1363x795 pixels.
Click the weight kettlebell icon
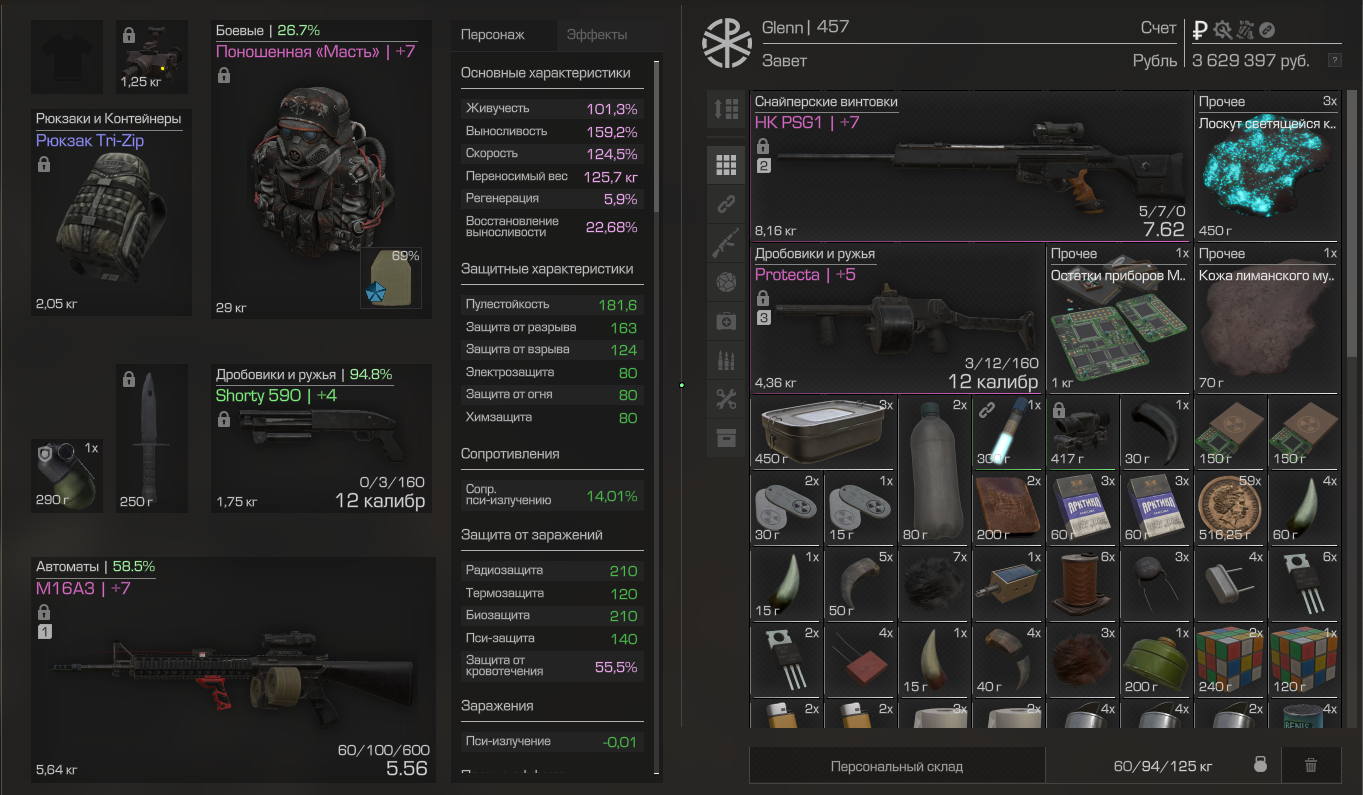pyautogui.click(x=1261, y=765)
